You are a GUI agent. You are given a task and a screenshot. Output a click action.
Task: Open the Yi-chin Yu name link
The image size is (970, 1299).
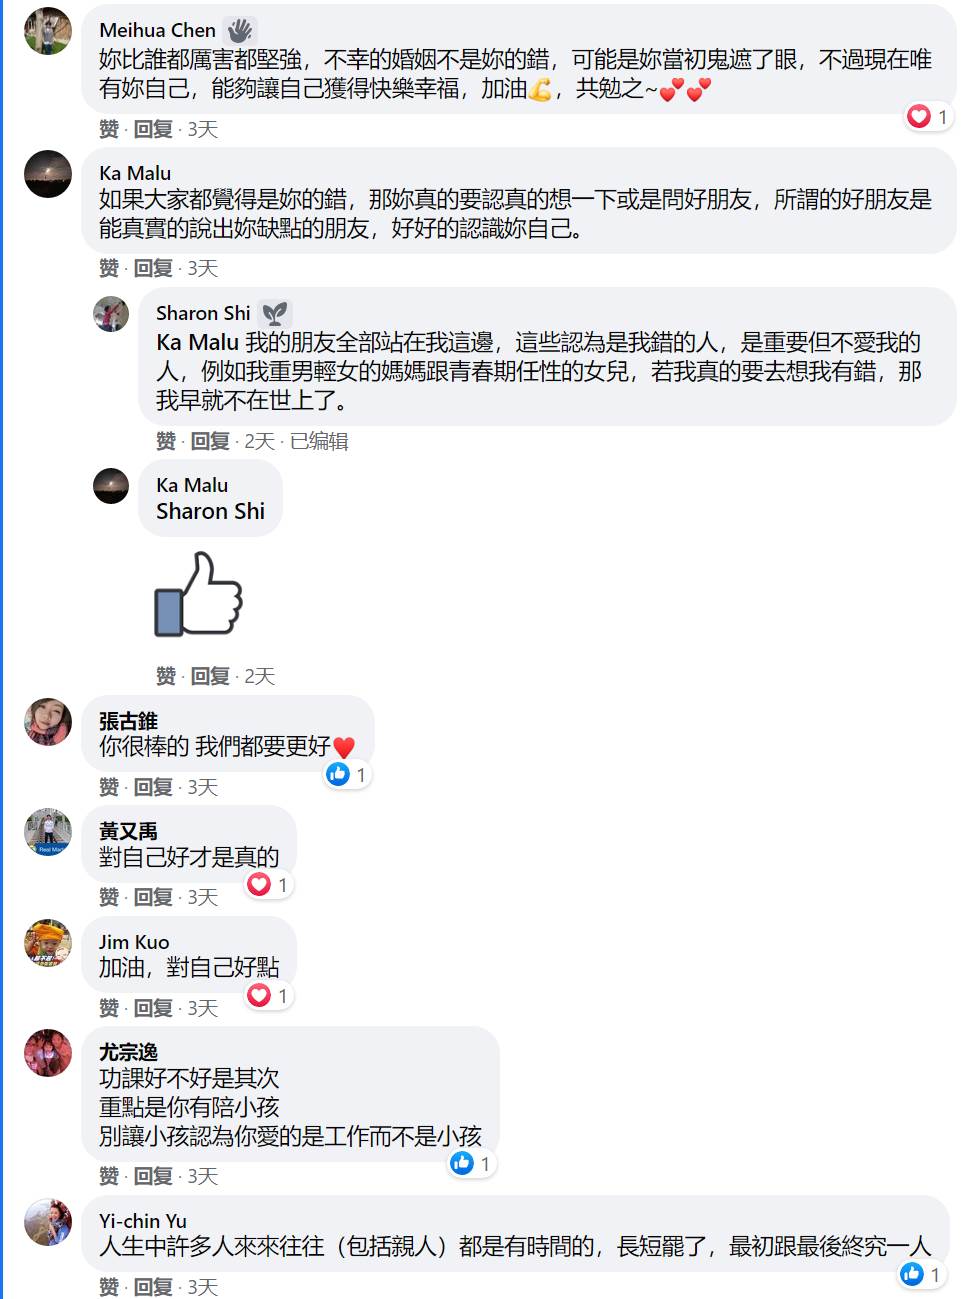point(143,1221)
